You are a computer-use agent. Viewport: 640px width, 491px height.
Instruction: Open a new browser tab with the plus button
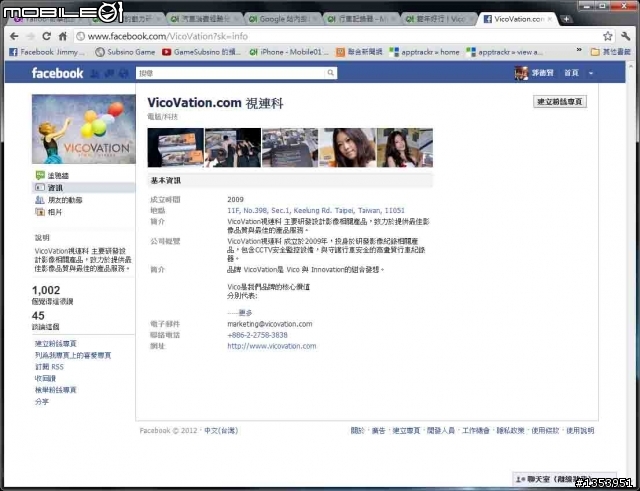pyautogui.click(x=566, y=19)
